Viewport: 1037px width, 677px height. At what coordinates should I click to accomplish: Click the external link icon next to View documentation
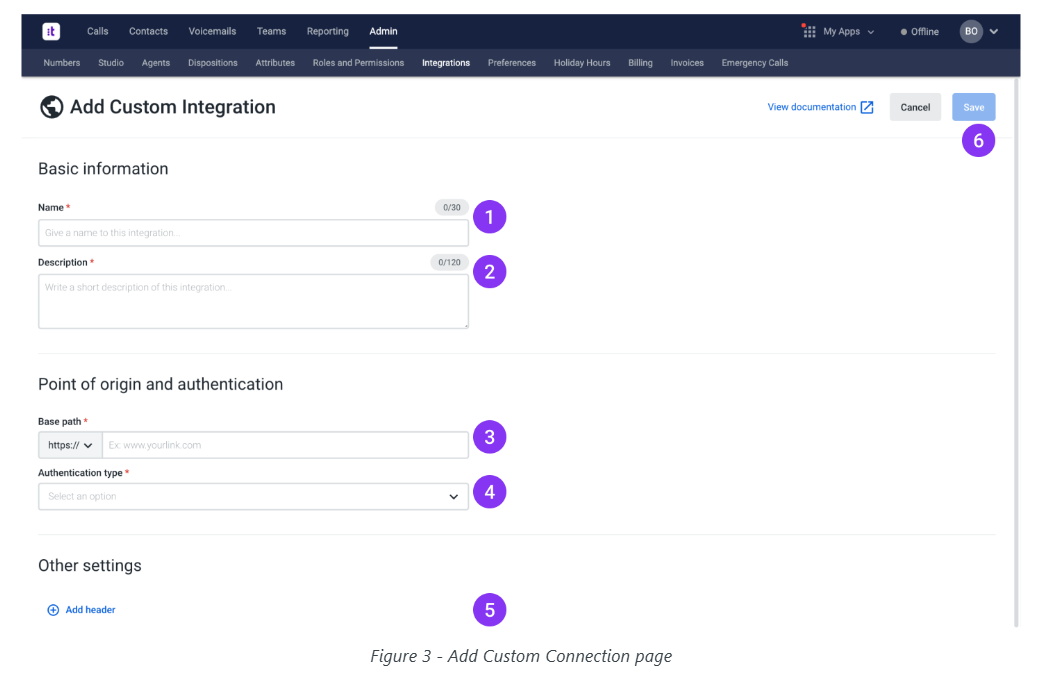(x=867, y=106)
